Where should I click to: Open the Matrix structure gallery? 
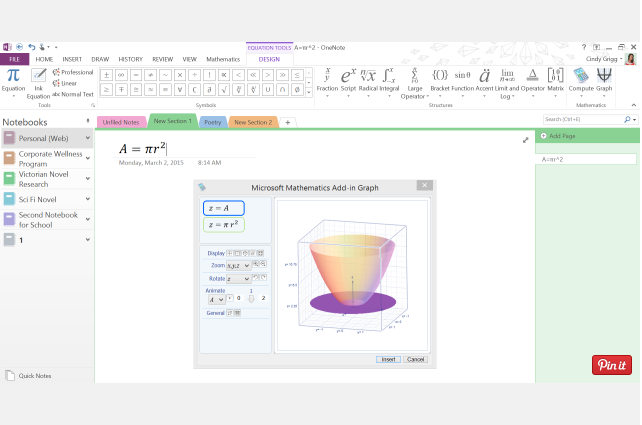[x=556, y=83]
